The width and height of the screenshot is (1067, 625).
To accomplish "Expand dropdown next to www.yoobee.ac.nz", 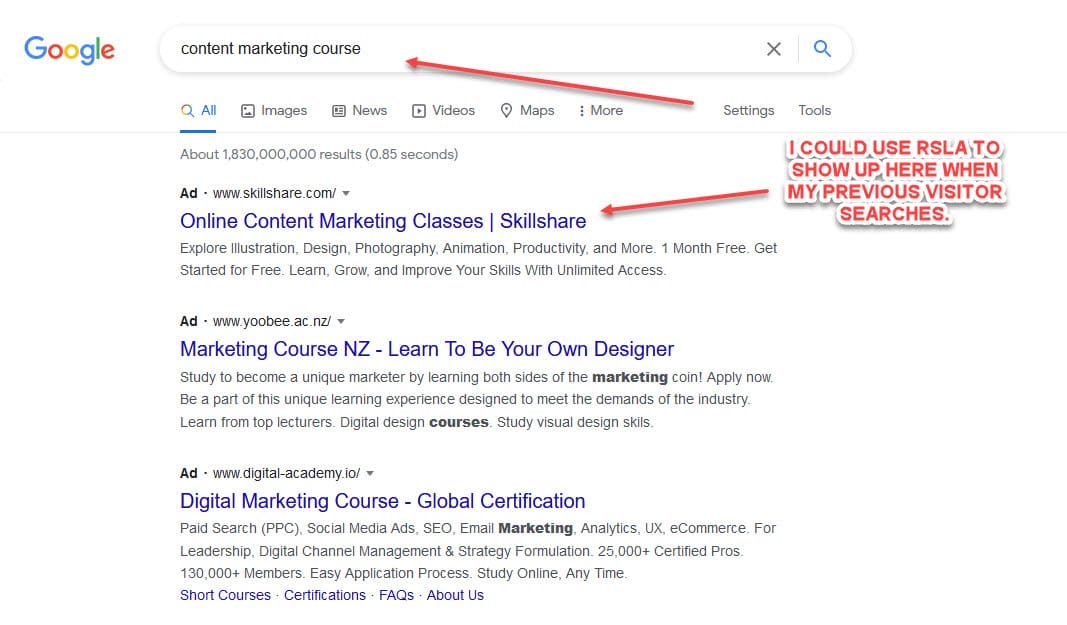I will (x=341, y=321).
